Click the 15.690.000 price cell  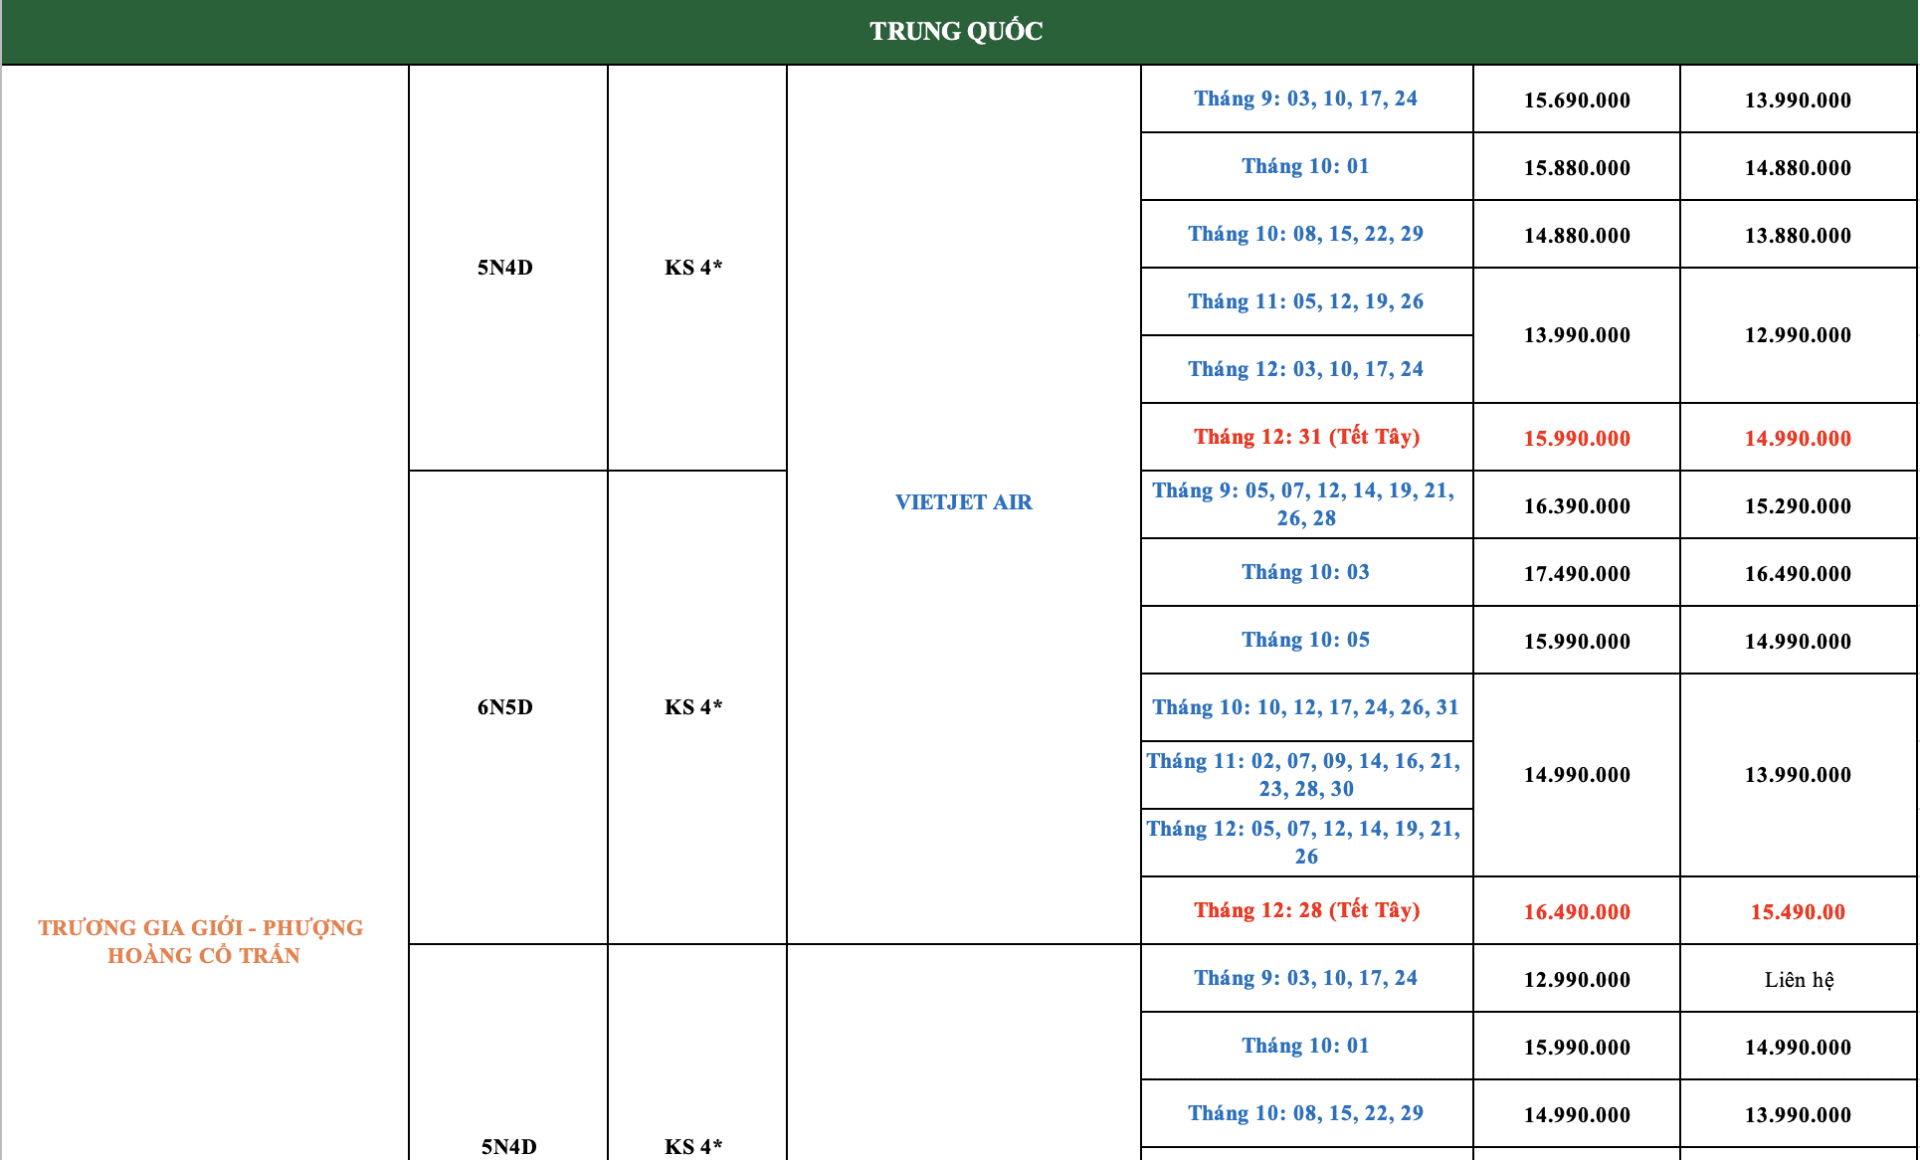tap(1576, 100)
